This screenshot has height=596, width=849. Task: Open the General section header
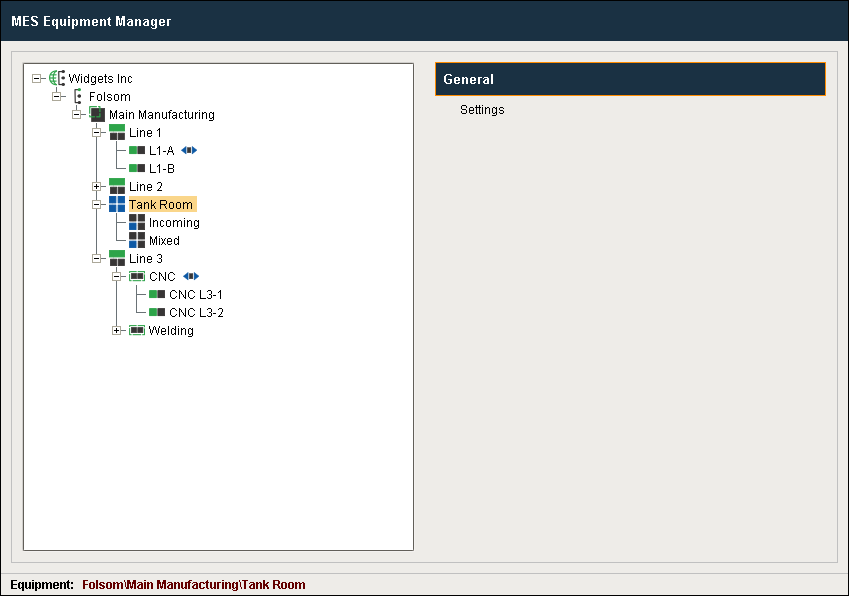tap(630, 79)
